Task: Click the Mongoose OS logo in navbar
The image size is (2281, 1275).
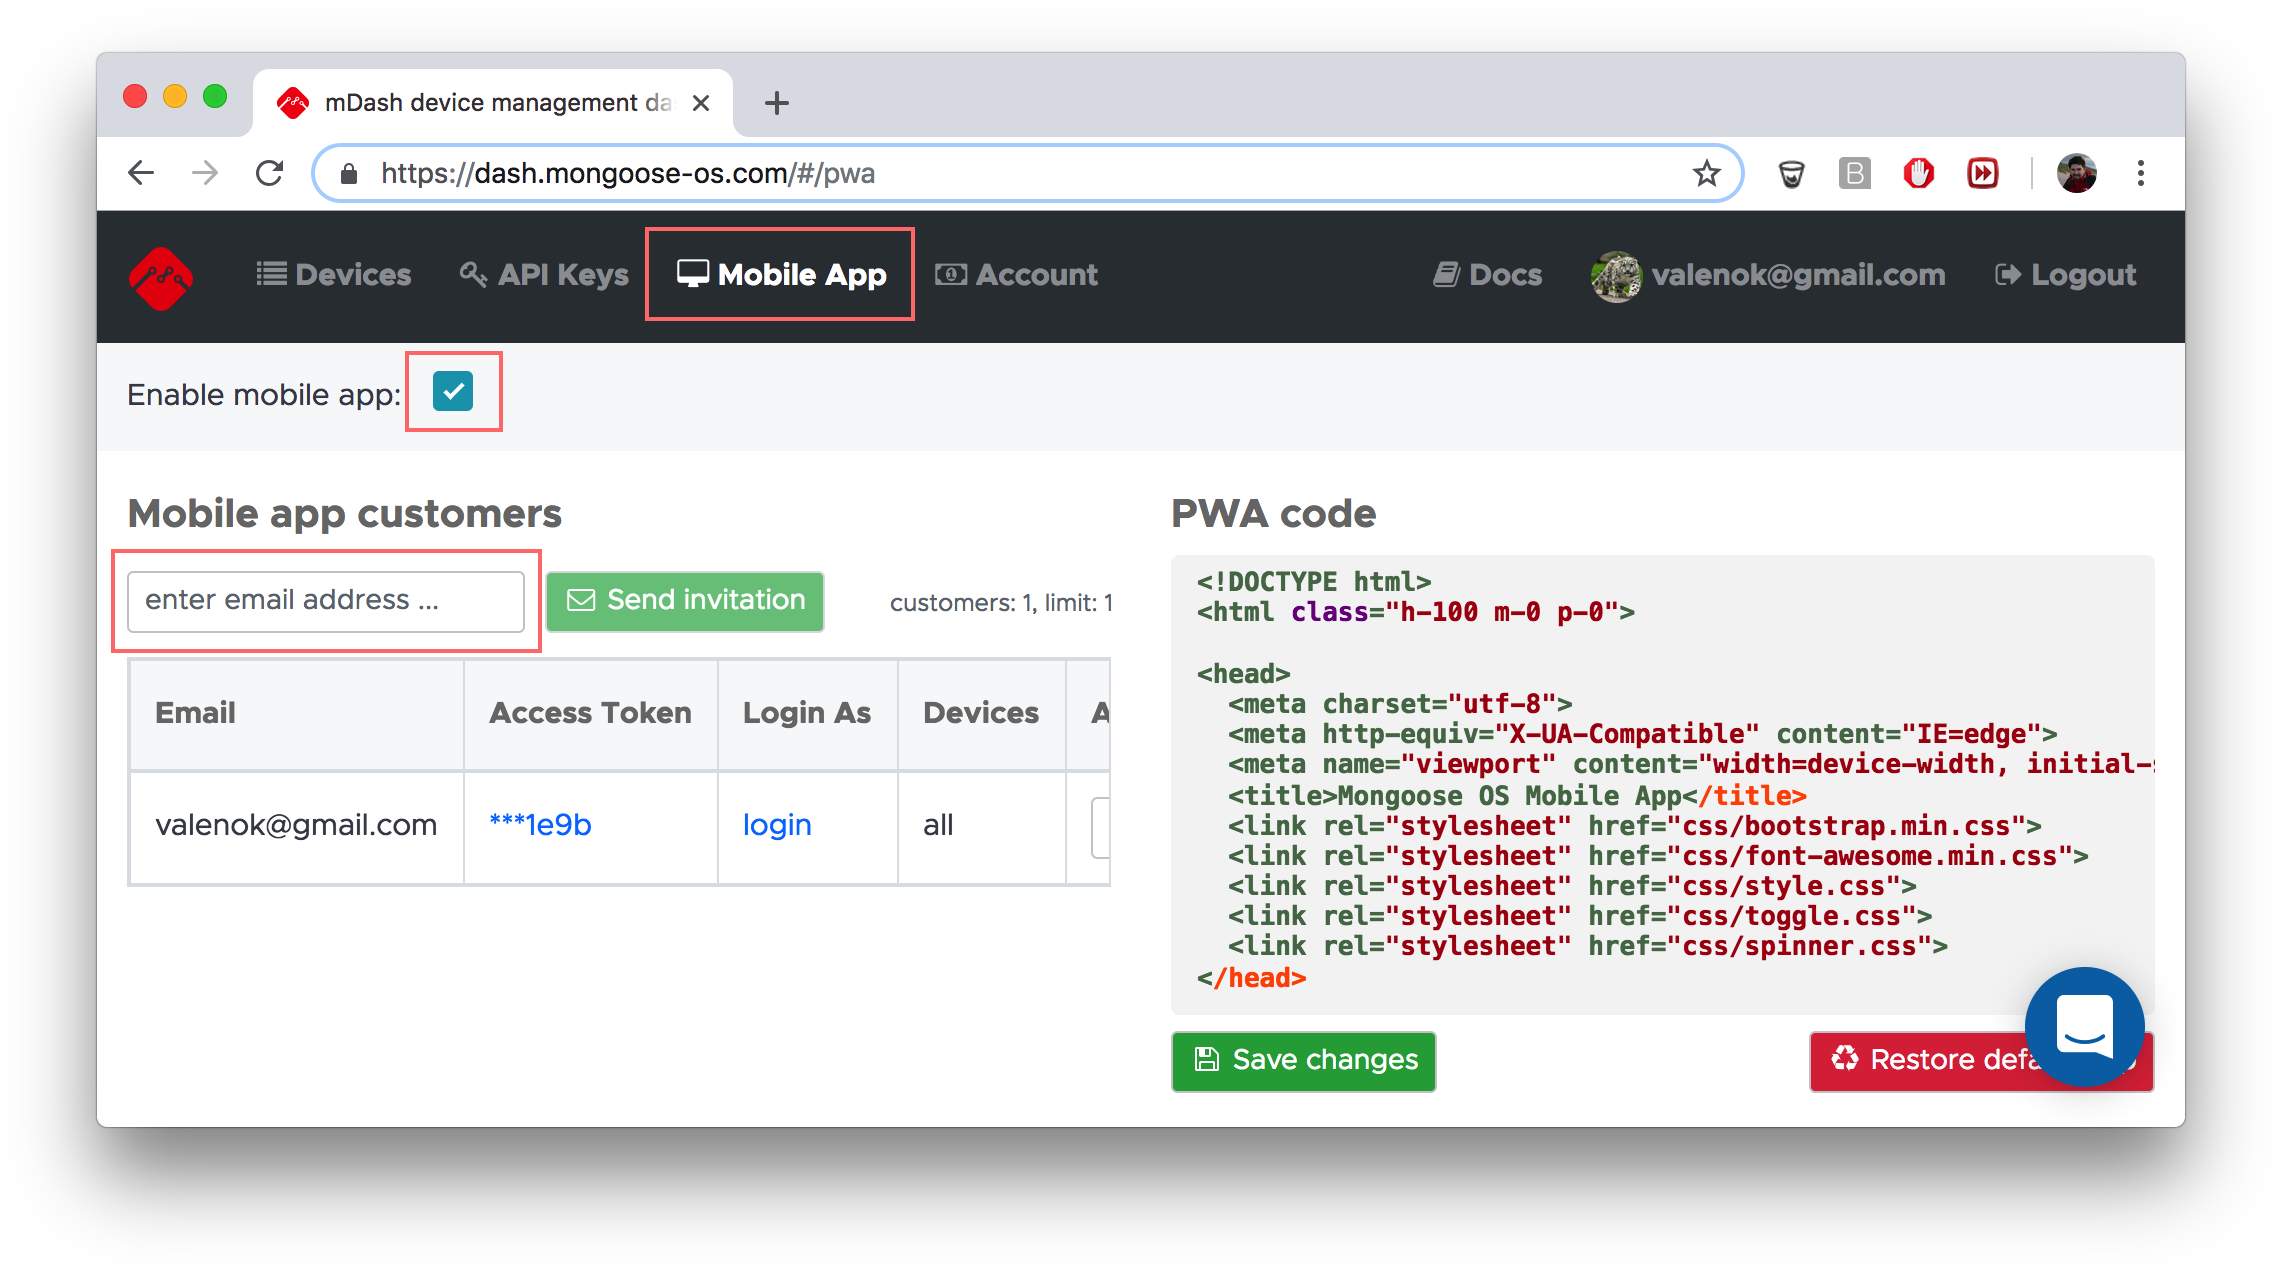Action: pyautogui.click(x=161, y=277)
